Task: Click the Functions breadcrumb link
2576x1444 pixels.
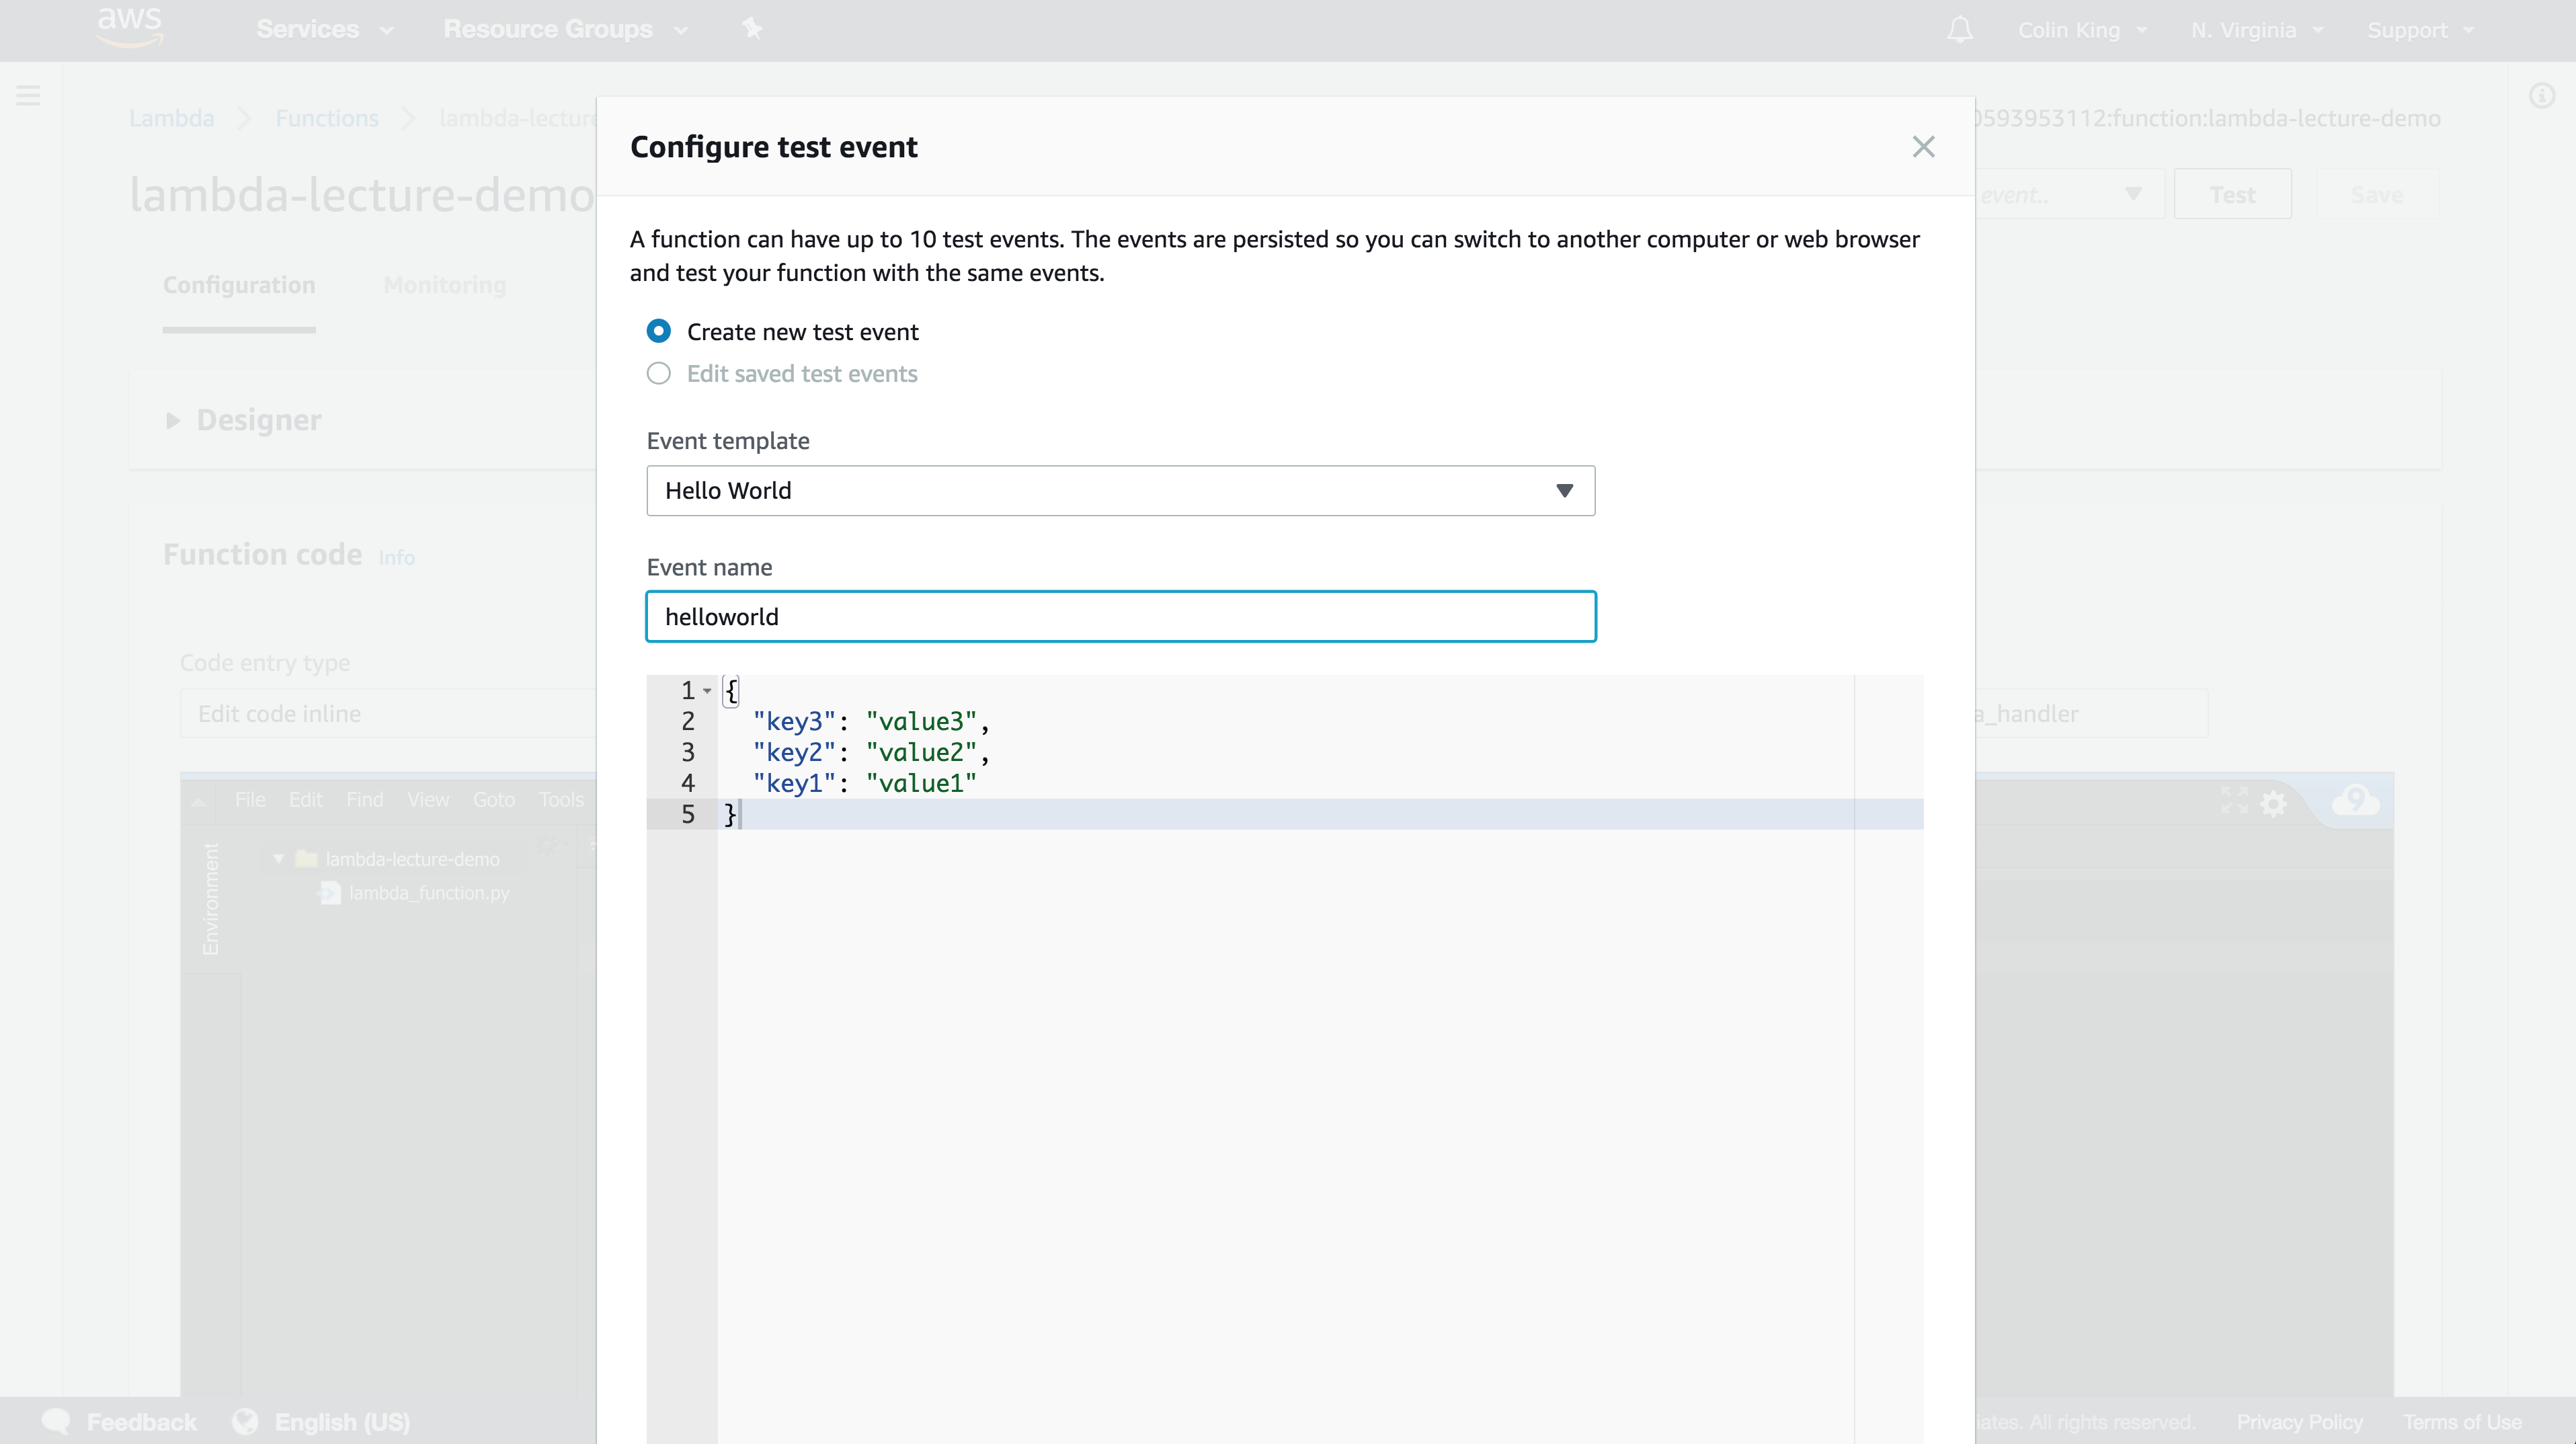Action: 327,118
